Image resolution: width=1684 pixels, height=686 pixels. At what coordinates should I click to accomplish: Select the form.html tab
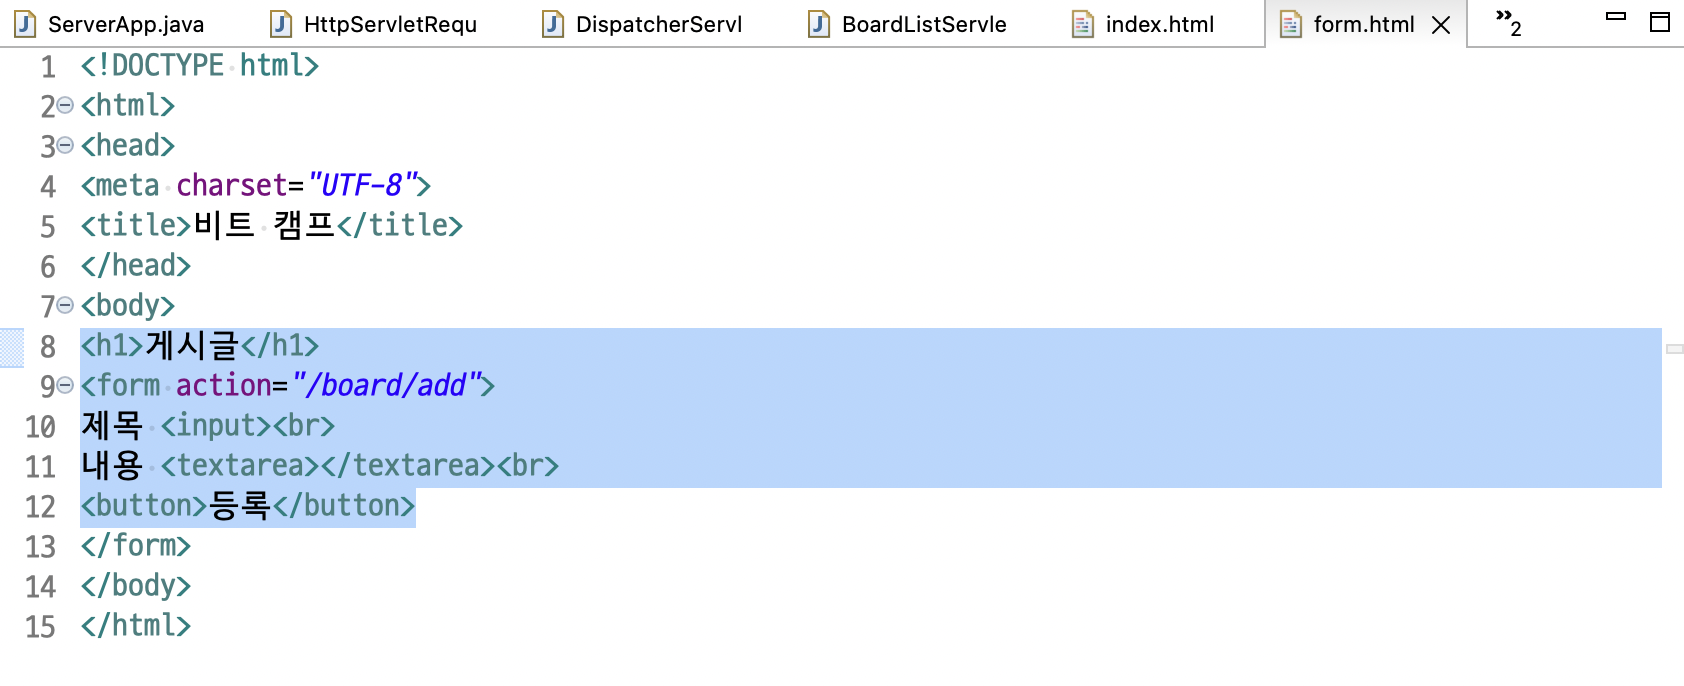[1363, 24]
